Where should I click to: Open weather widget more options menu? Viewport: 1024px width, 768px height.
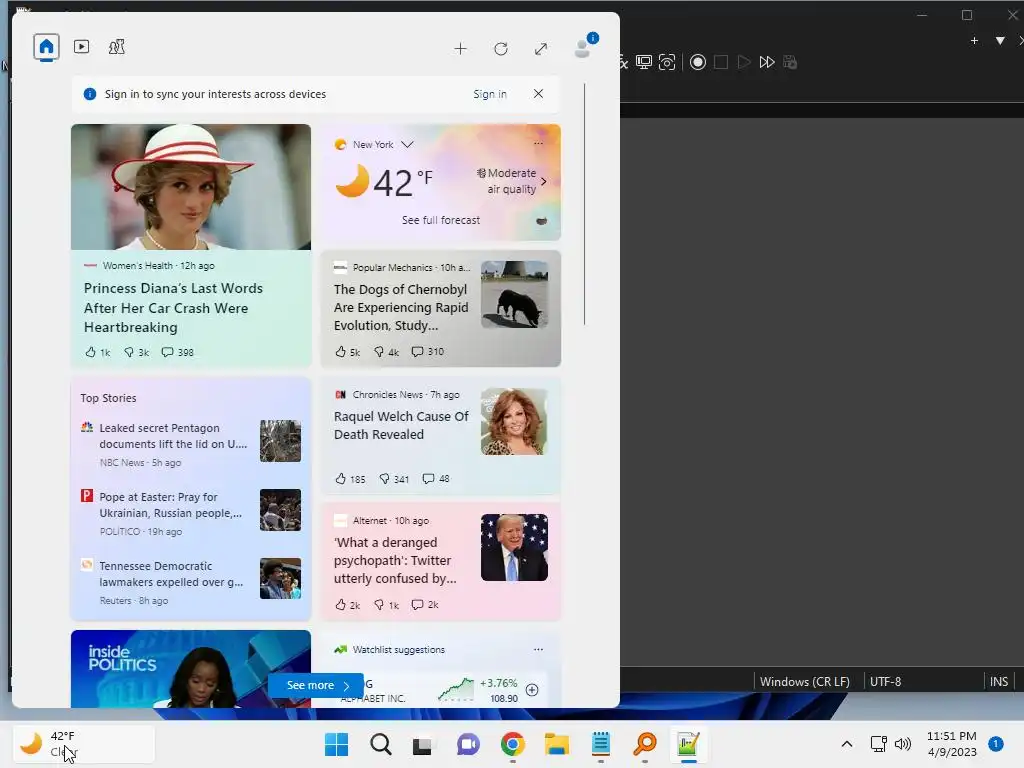538,144
